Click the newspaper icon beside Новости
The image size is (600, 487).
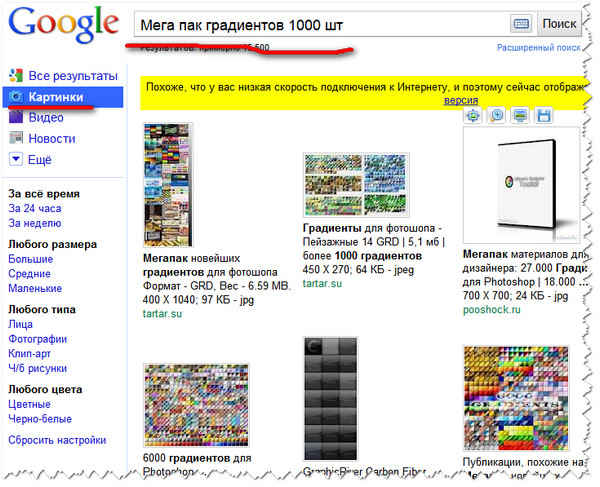point(16,139)
